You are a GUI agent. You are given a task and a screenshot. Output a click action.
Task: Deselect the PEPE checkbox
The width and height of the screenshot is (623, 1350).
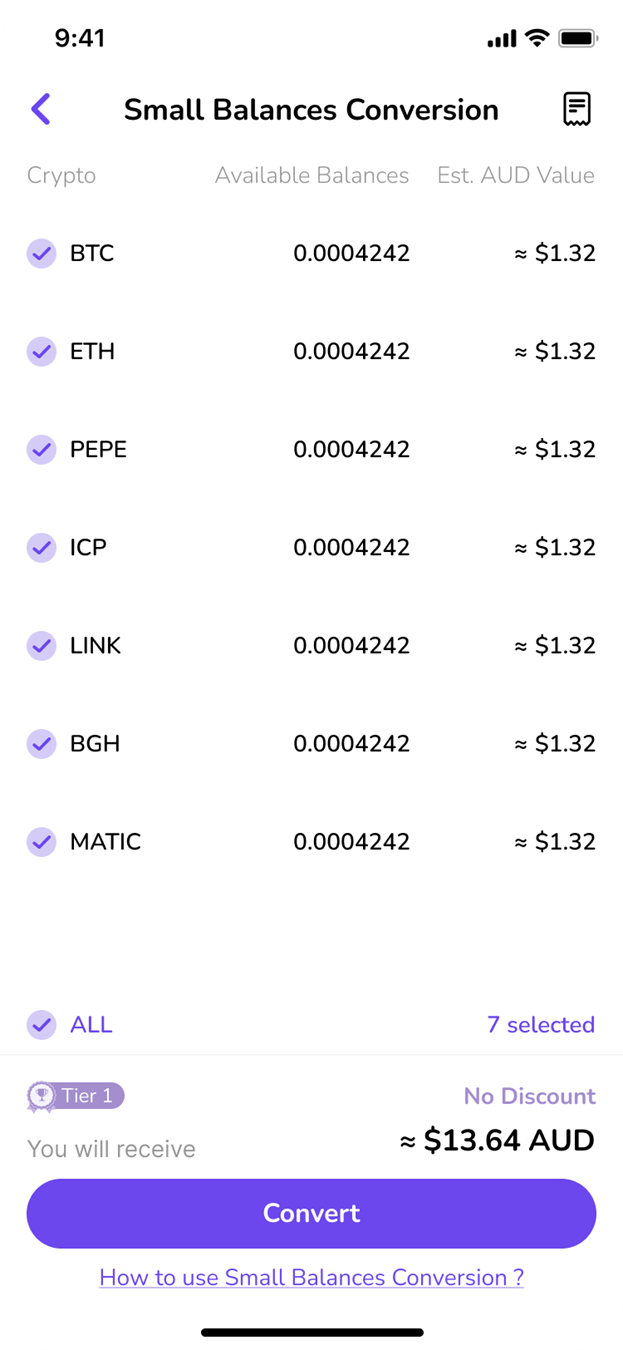click(x=41, y=450)
